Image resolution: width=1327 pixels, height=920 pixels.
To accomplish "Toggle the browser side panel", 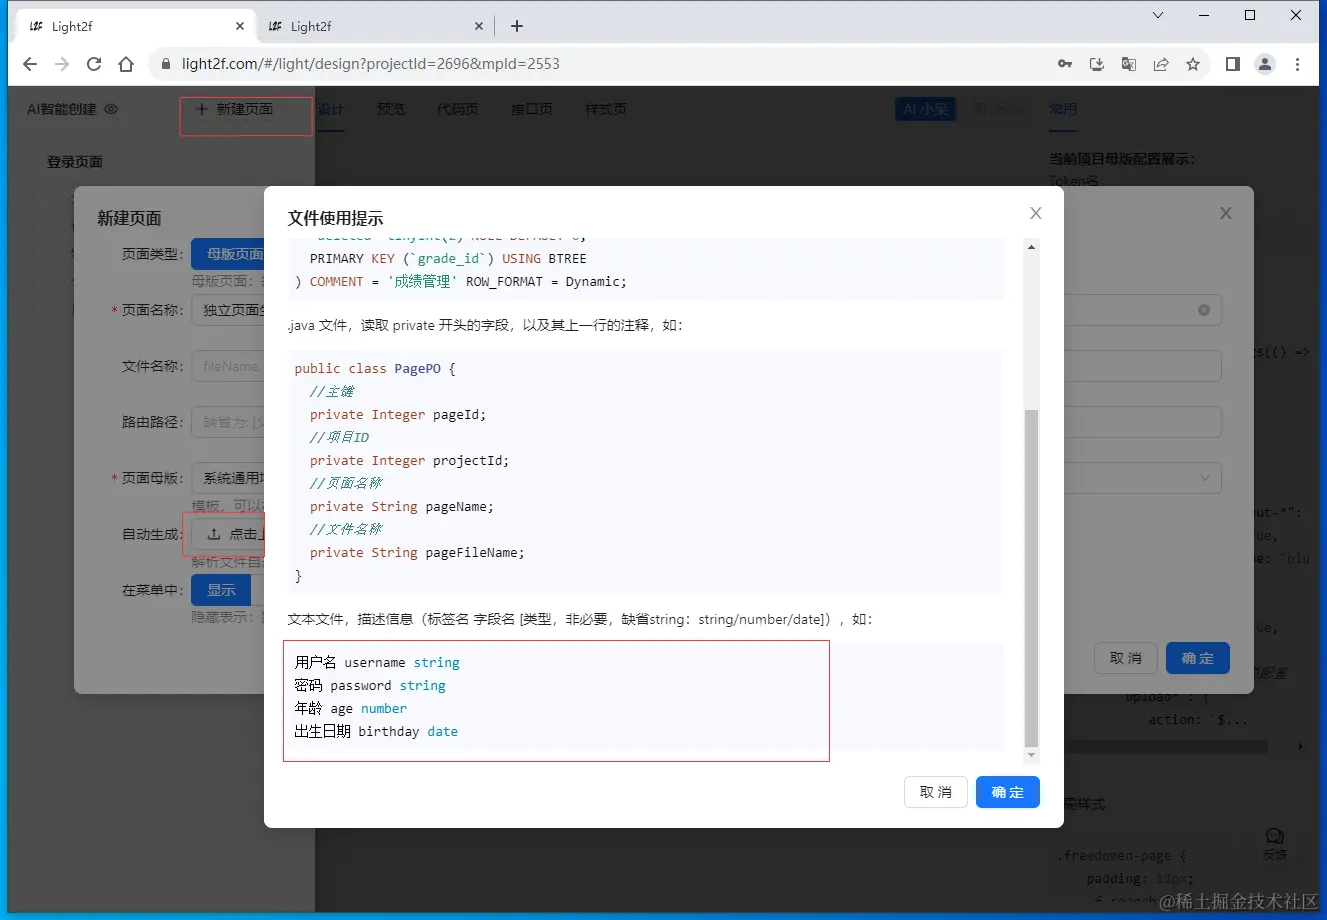I will [x=1233, y=64].
